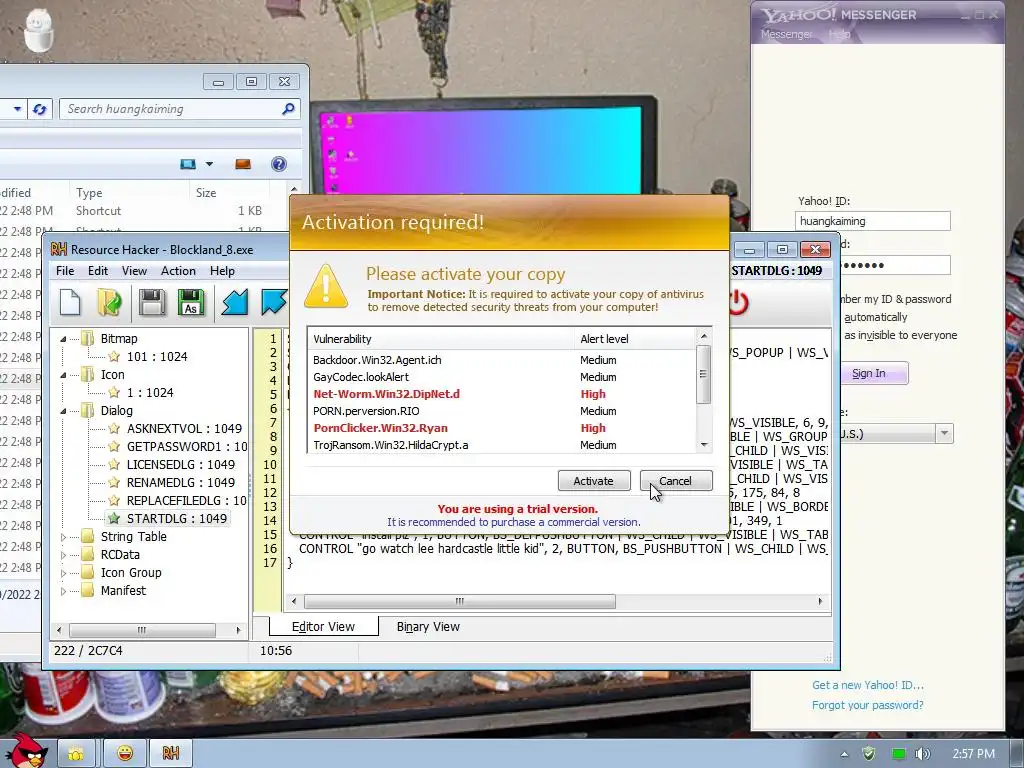Open the Messenger menu in Yahoo Messenger
1024x768 pixels.
[x=786, y=34]
